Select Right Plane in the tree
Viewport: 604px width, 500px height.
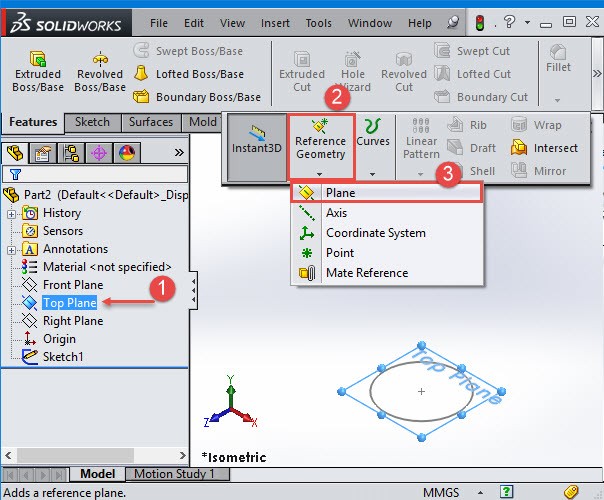coord(63,321)
